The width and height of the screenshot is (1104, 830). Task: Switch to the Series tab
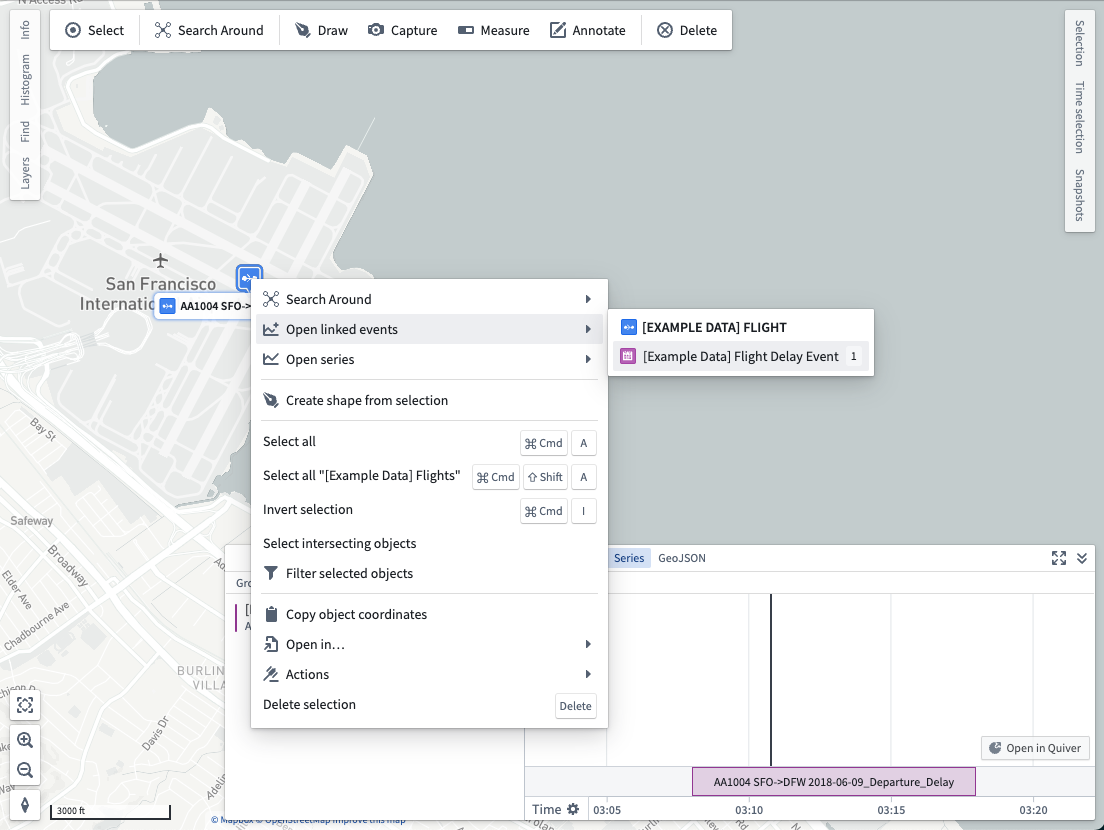pos(629,558)
